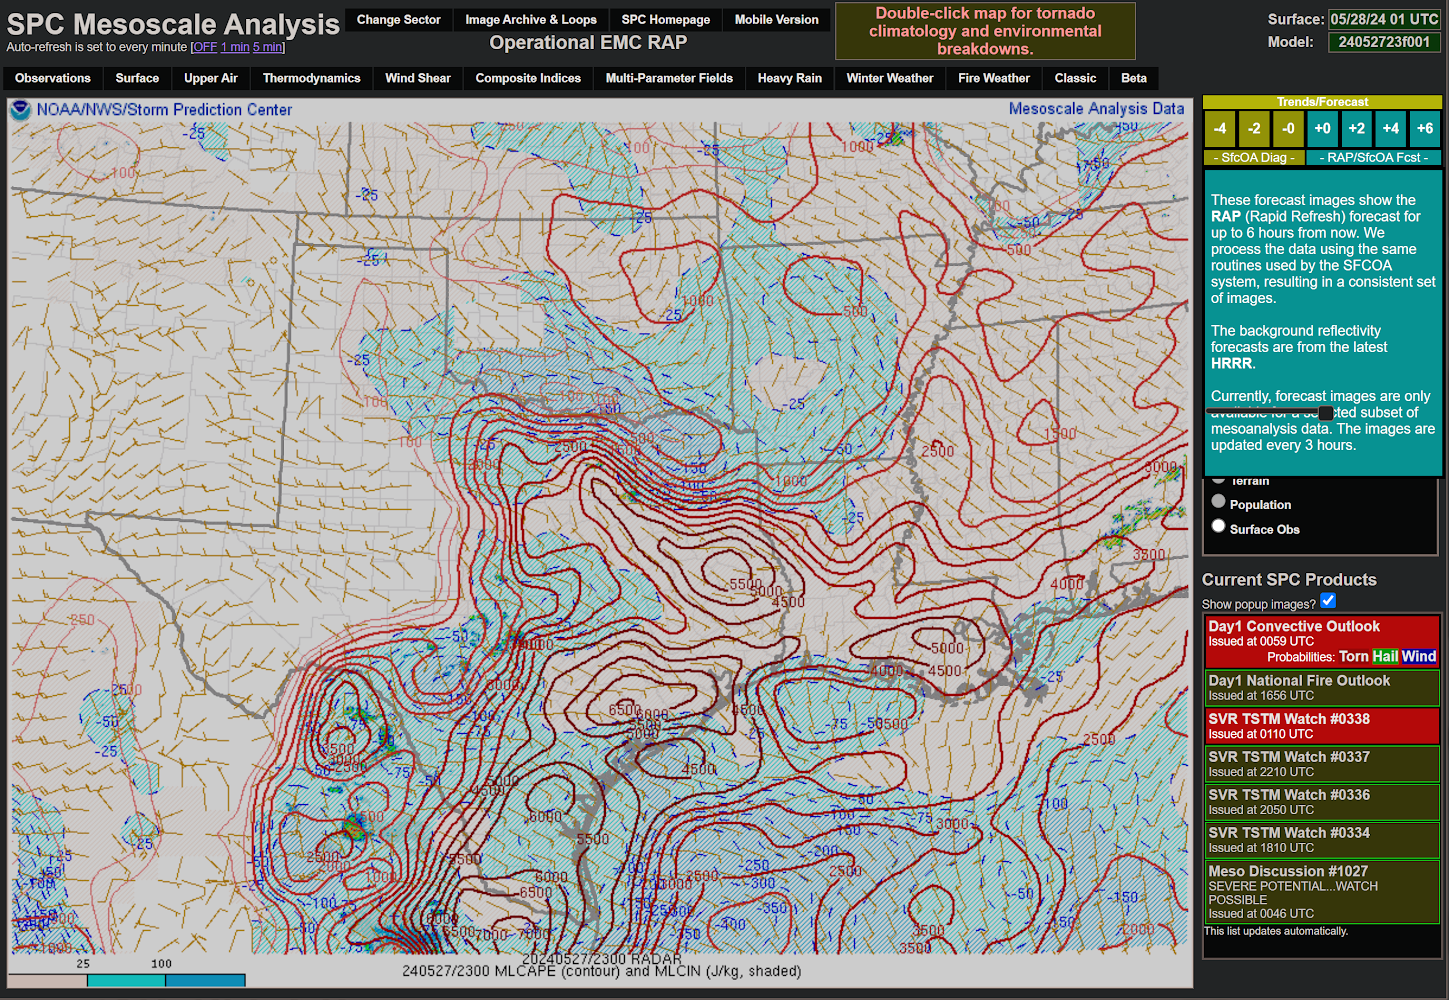Show the +0 hour forecast frame

pyautogui.click(x=1322, y=129)
